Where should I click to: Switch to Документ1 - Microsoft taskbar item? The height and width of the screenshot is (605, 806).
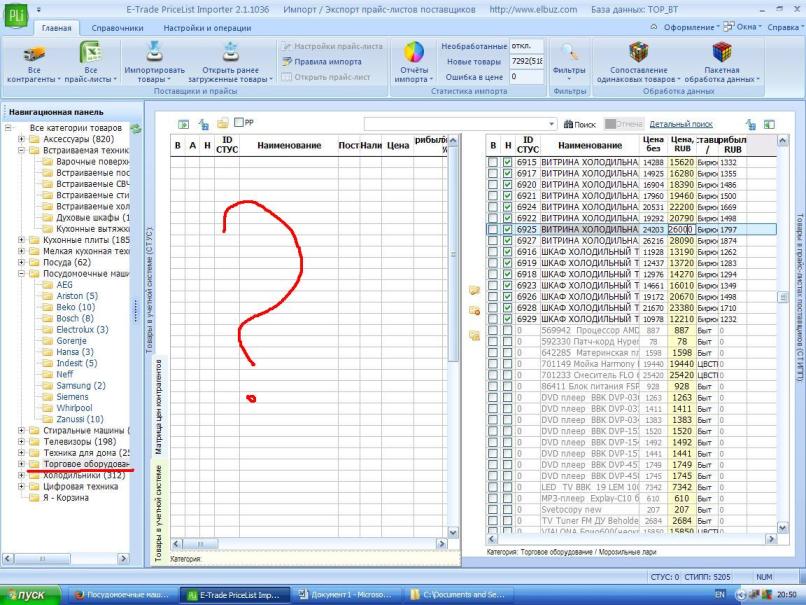coord(345,595)
